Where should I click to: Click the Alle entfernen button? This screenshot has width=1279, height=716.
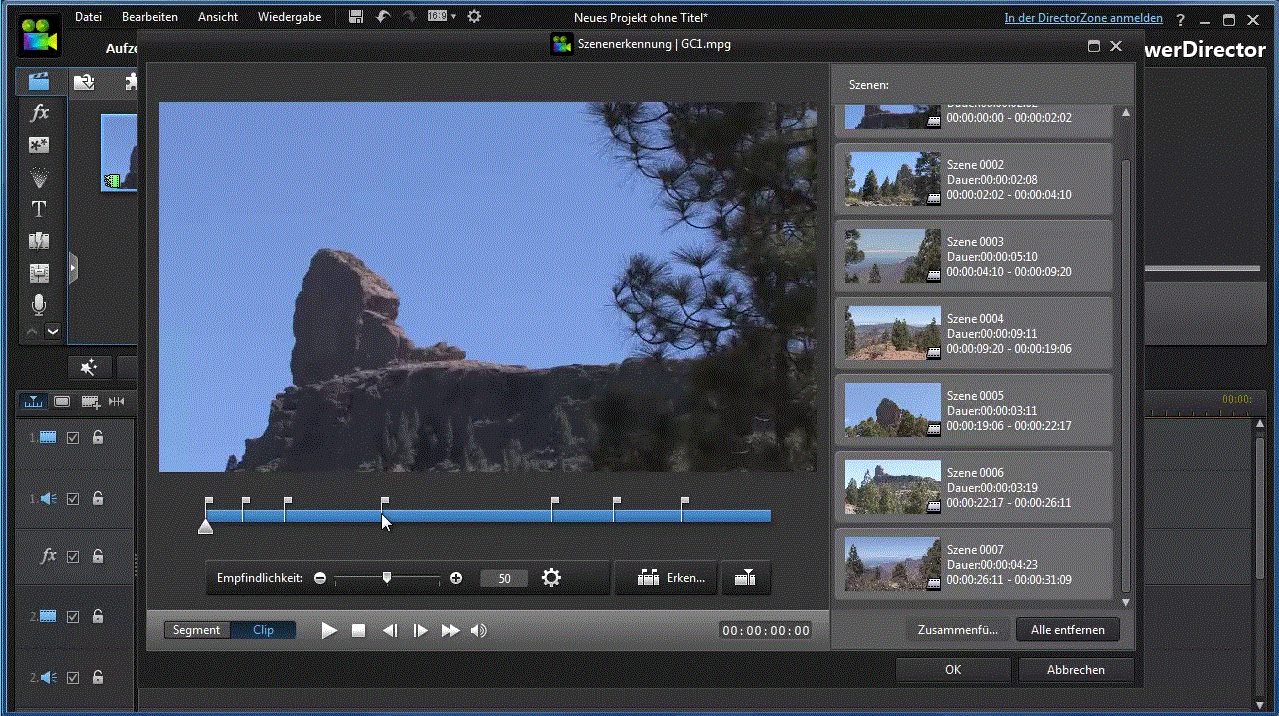1068,630
